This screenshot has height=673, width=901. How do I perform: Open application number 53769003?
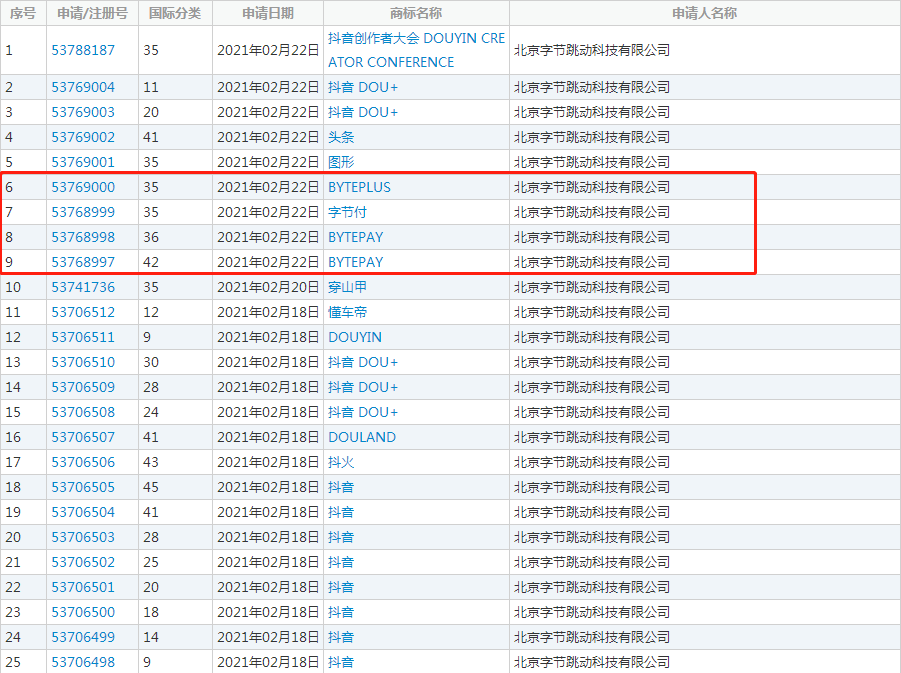[83, 112]
